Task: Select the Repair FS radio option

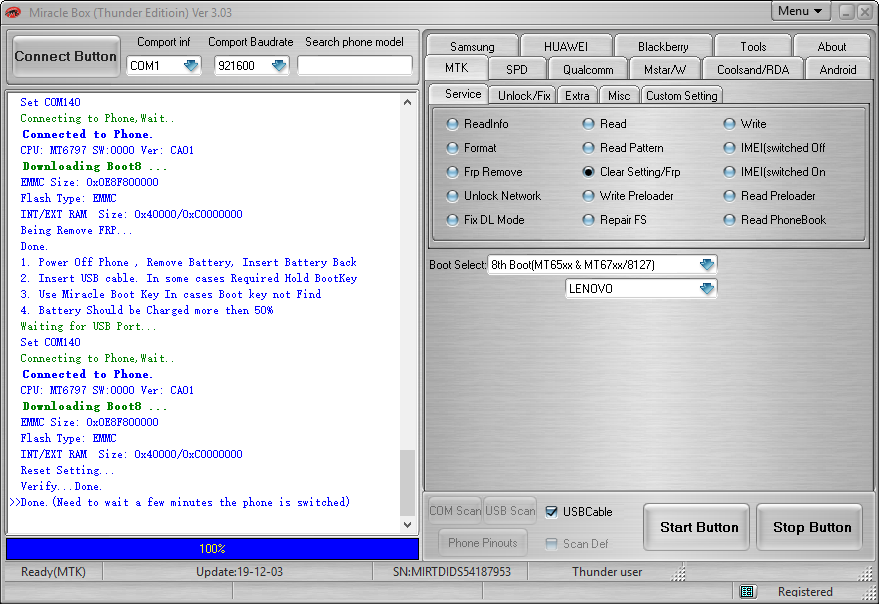Action: (588, 220)
